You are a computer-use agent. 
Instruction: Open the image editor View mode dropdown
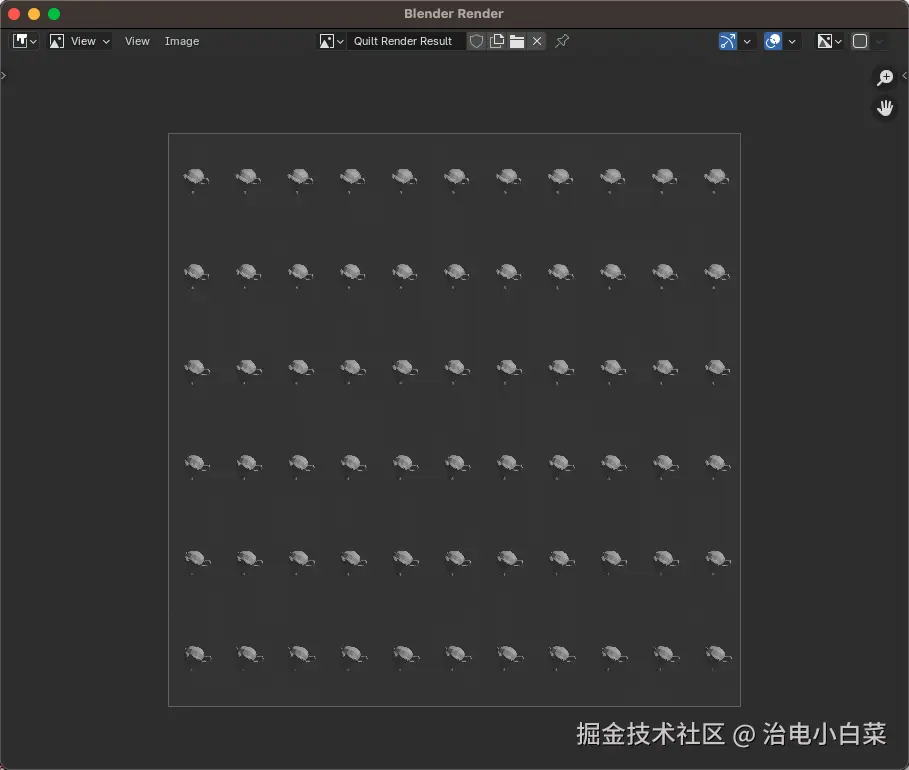coord(79,41)
